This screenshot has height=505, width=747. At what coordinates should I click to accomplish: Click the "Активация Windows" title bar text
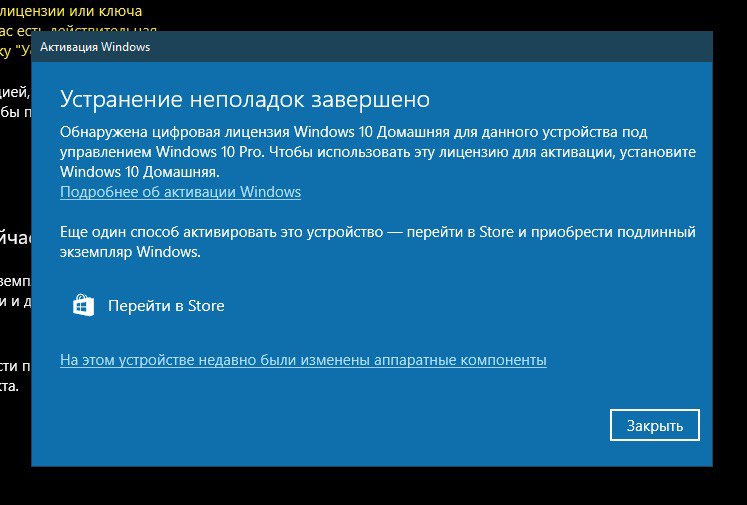pos(95,47)
